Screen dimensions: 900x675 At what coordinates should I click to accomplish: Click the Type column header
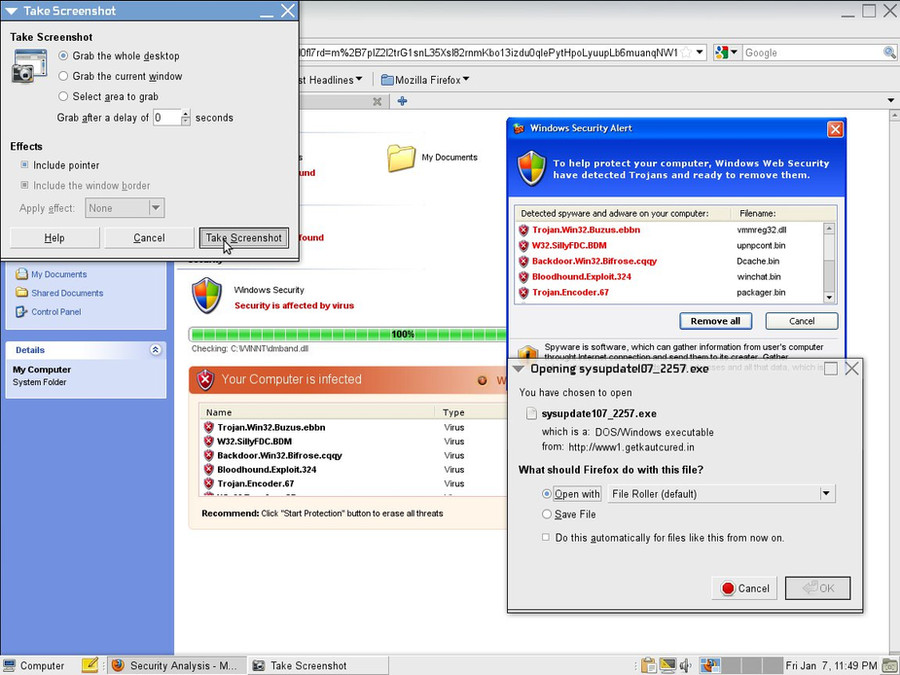(x=453, y=412)
